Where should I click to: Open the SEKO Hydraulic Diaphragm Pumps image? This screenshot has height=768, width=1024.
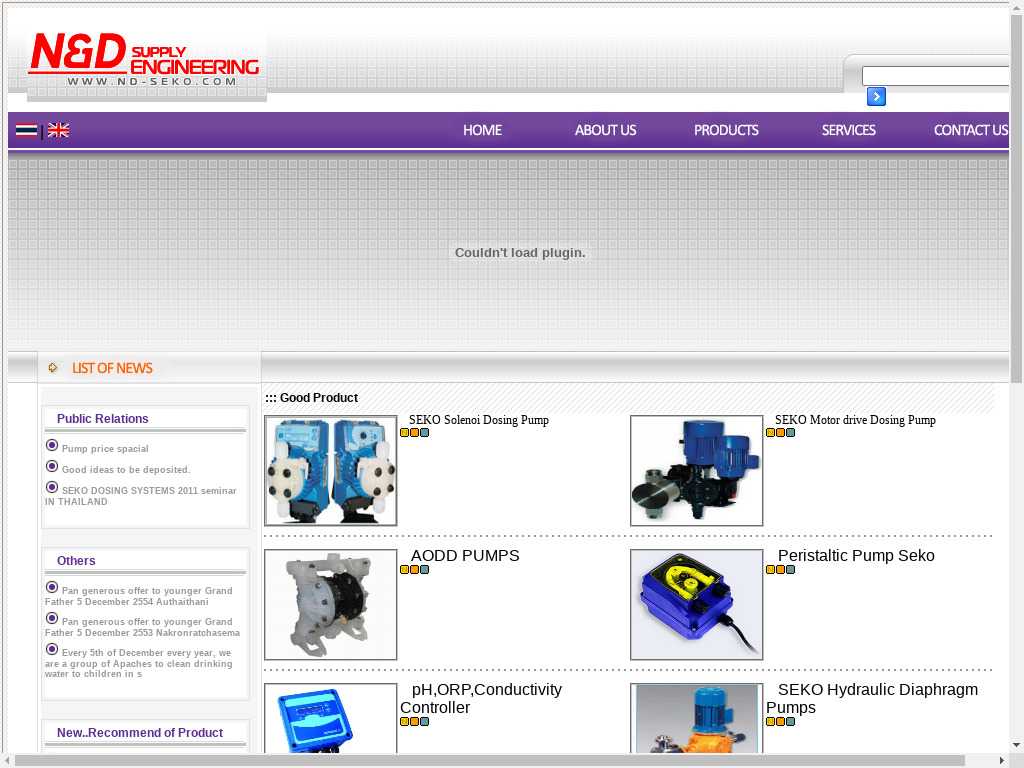coord(696,718)
